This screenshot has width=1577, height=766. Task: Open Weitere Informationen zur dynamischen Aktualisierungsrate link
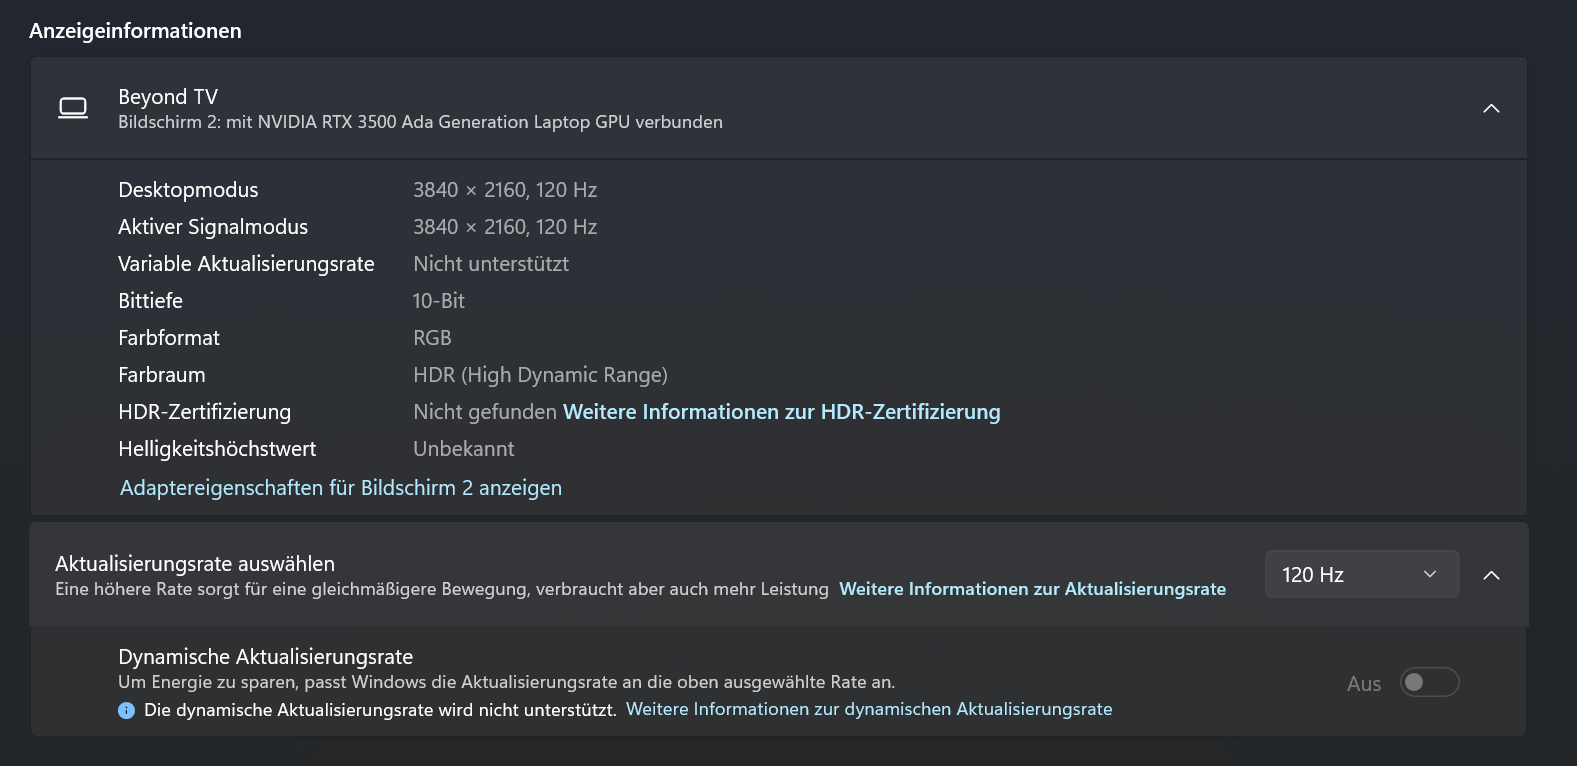[x=868, y=709]
